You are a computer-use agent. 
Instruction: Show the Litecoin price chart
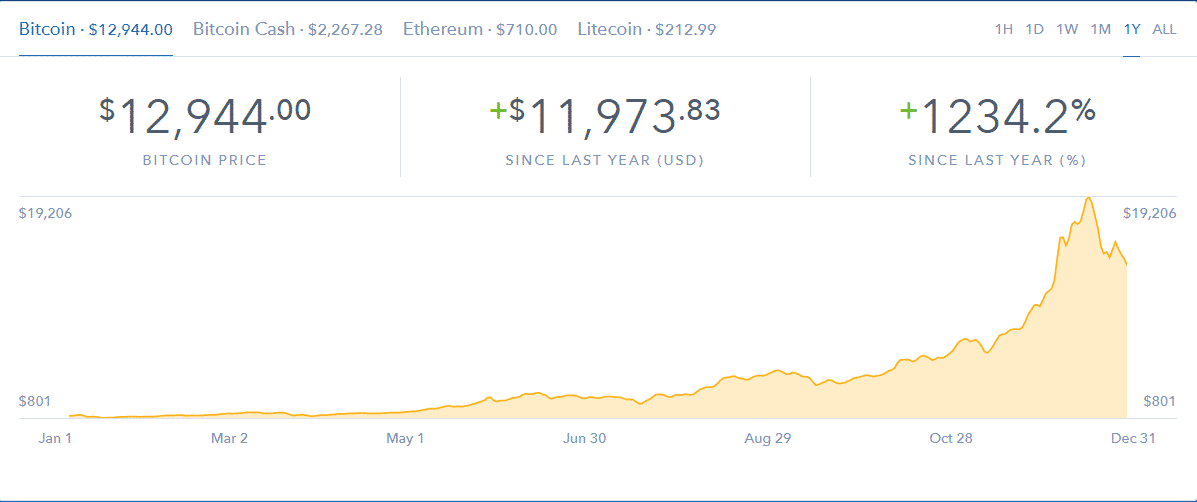pos(646,29)
